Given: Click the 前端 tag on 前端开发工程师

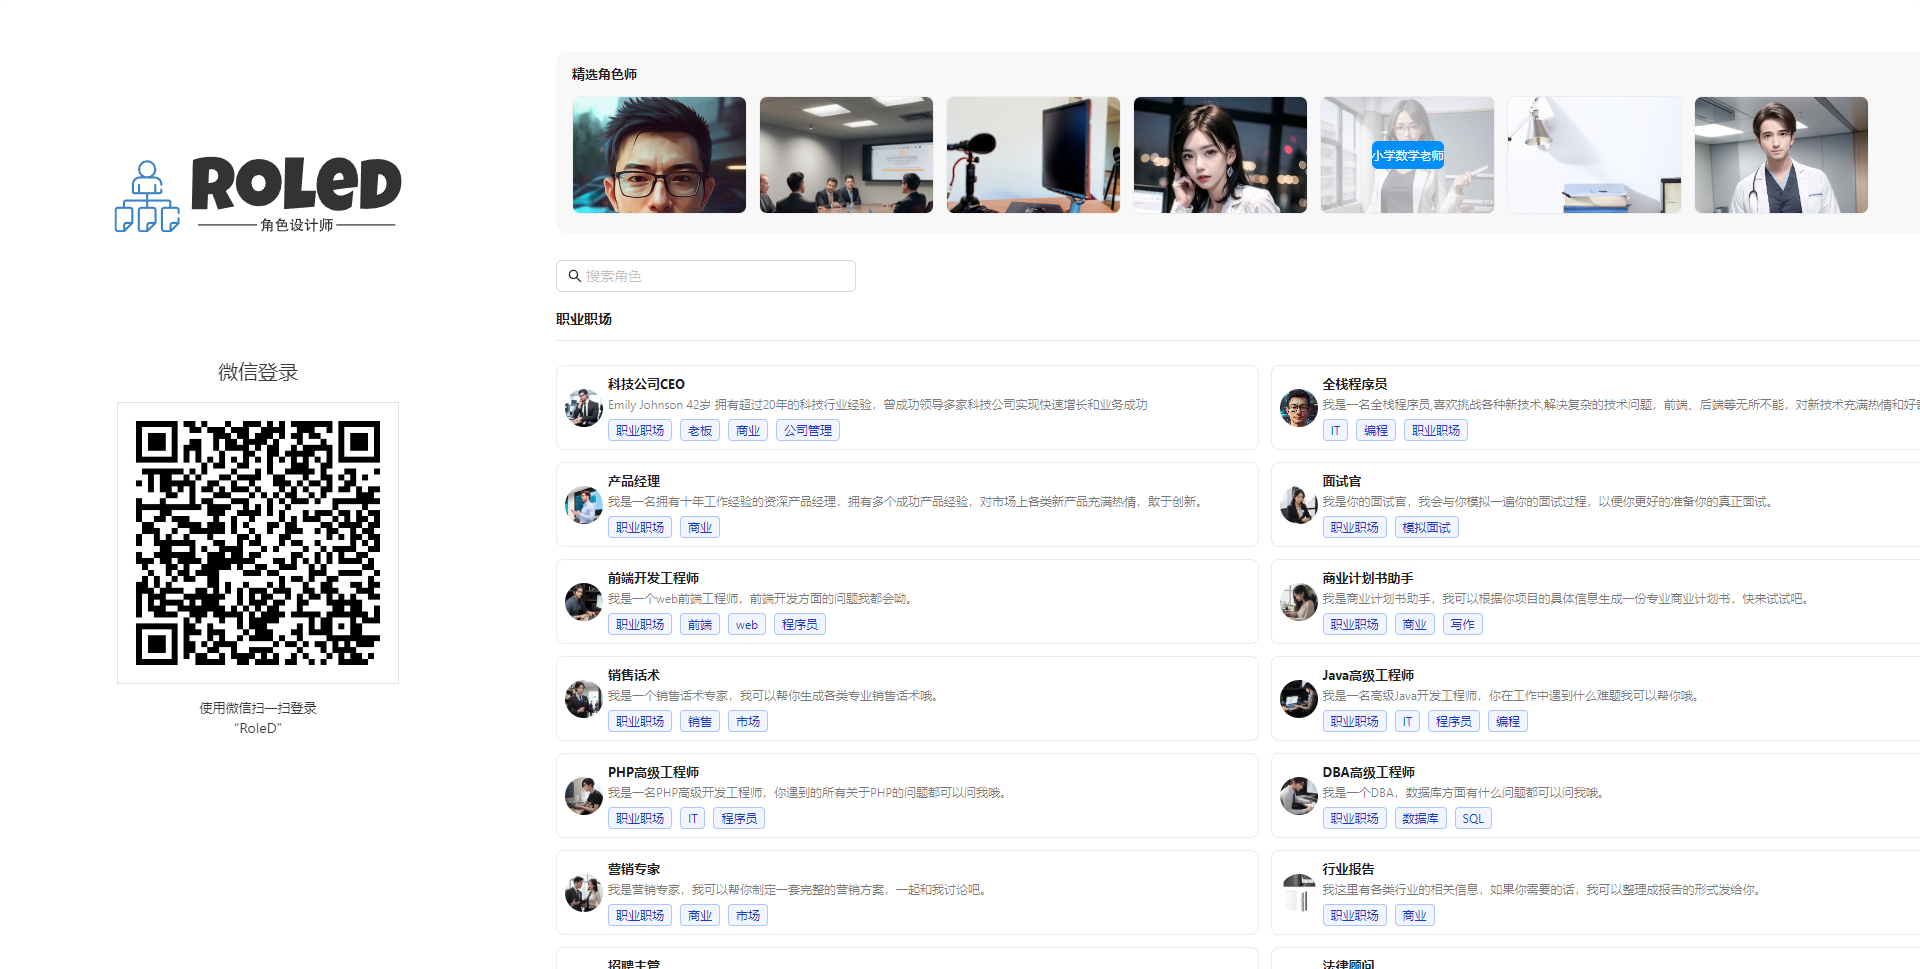Looking at the screenshot, I should click(x=699, y=624).
